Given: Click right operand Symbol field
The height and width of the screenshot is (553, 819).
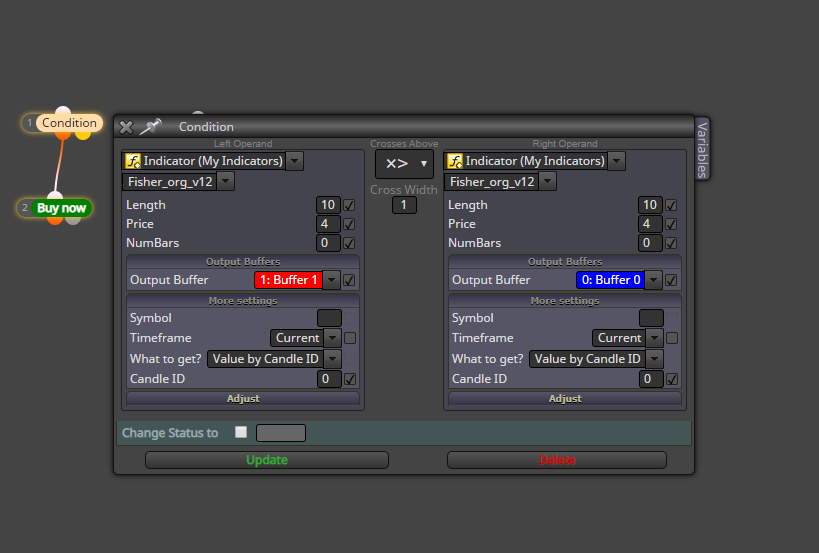Looking at the screenshot, I should coord(651,318).
